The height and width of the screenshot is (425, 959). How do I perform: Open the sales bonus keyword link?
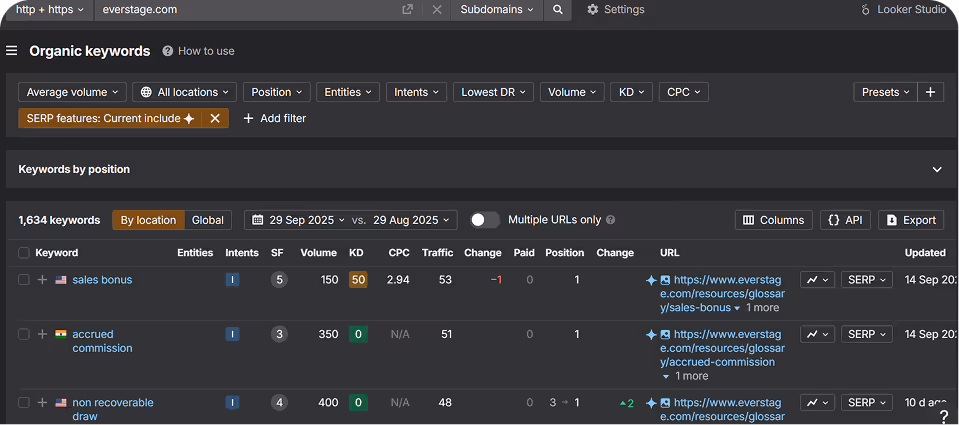coord(102,279)
